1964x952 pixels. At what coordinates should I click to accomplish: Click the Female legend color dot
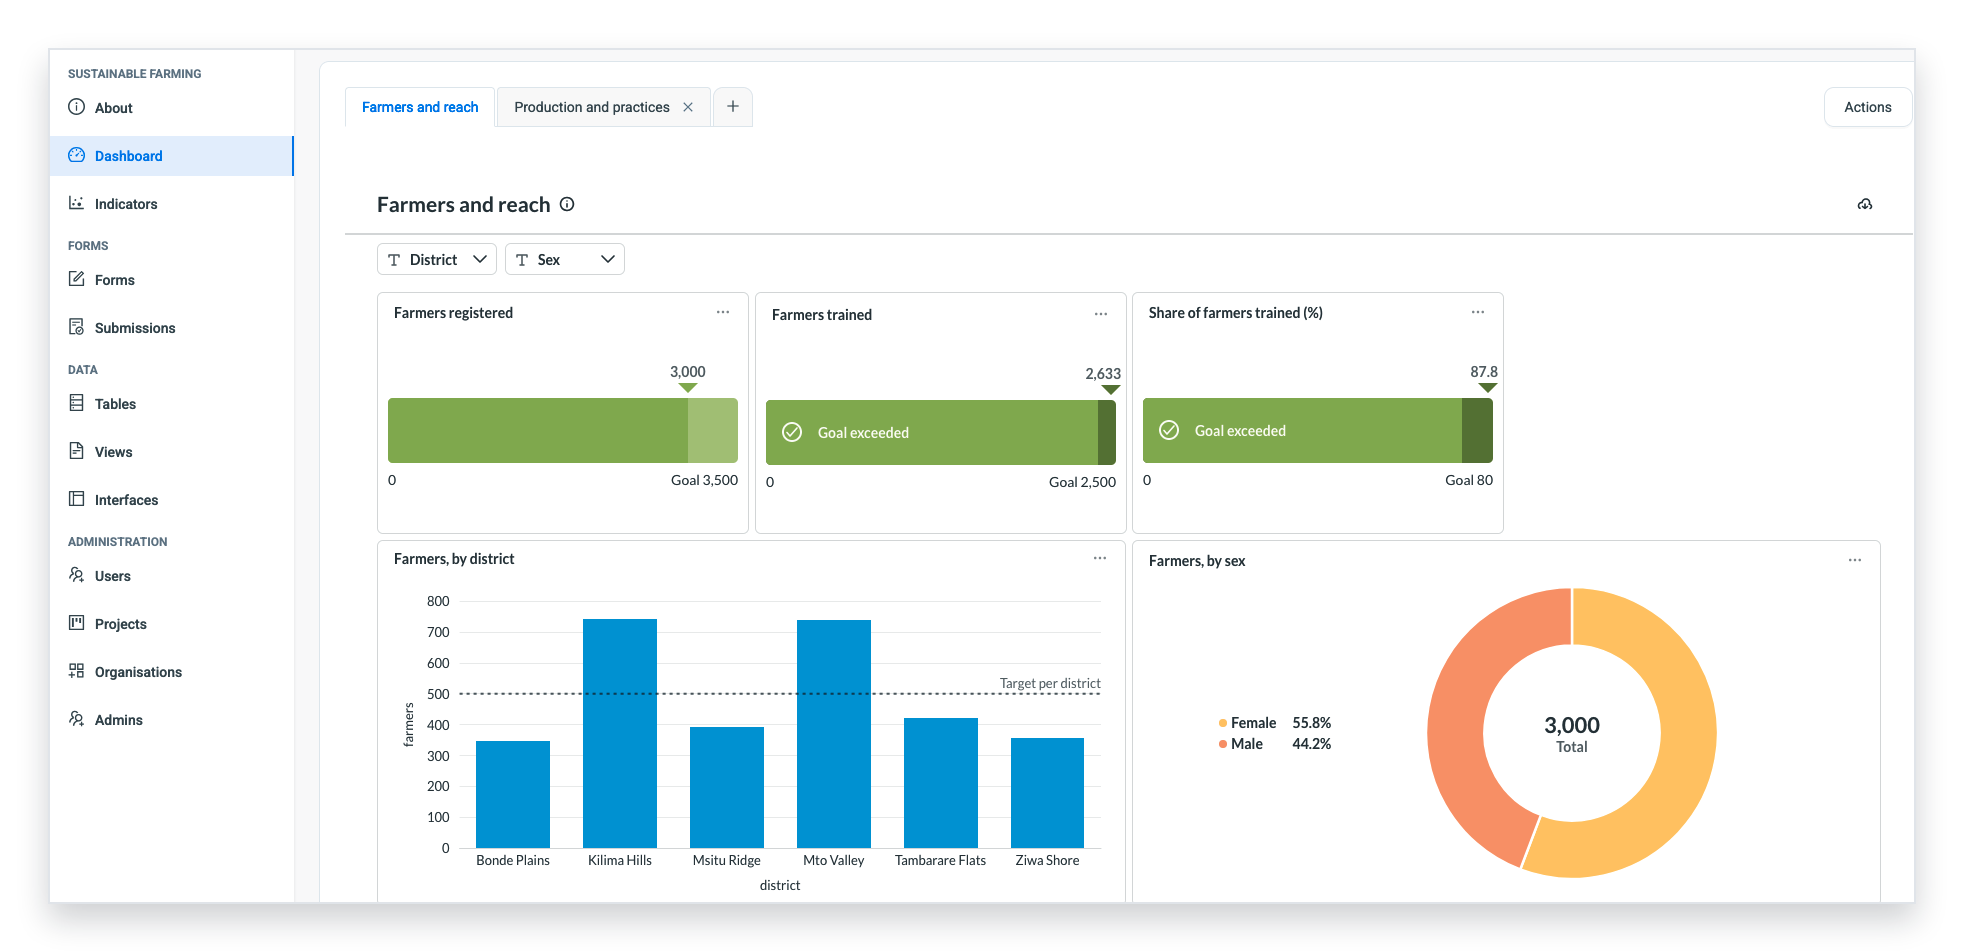(x=1223, y=723)
